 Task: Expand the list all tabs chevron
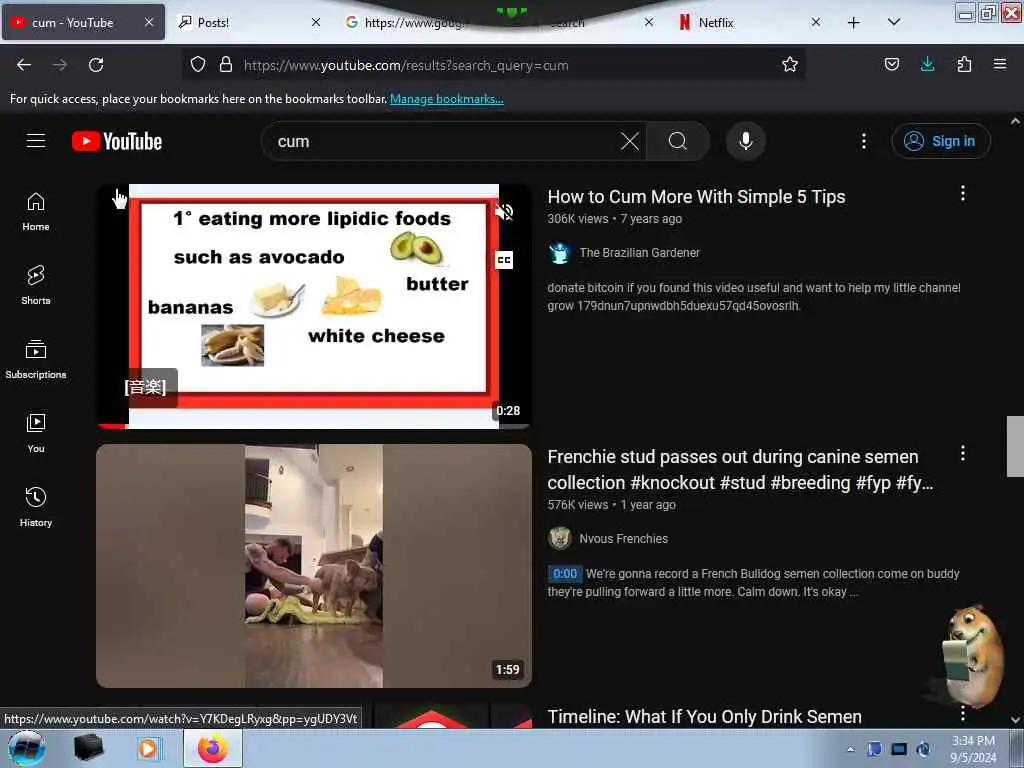[x=894, y=22]
